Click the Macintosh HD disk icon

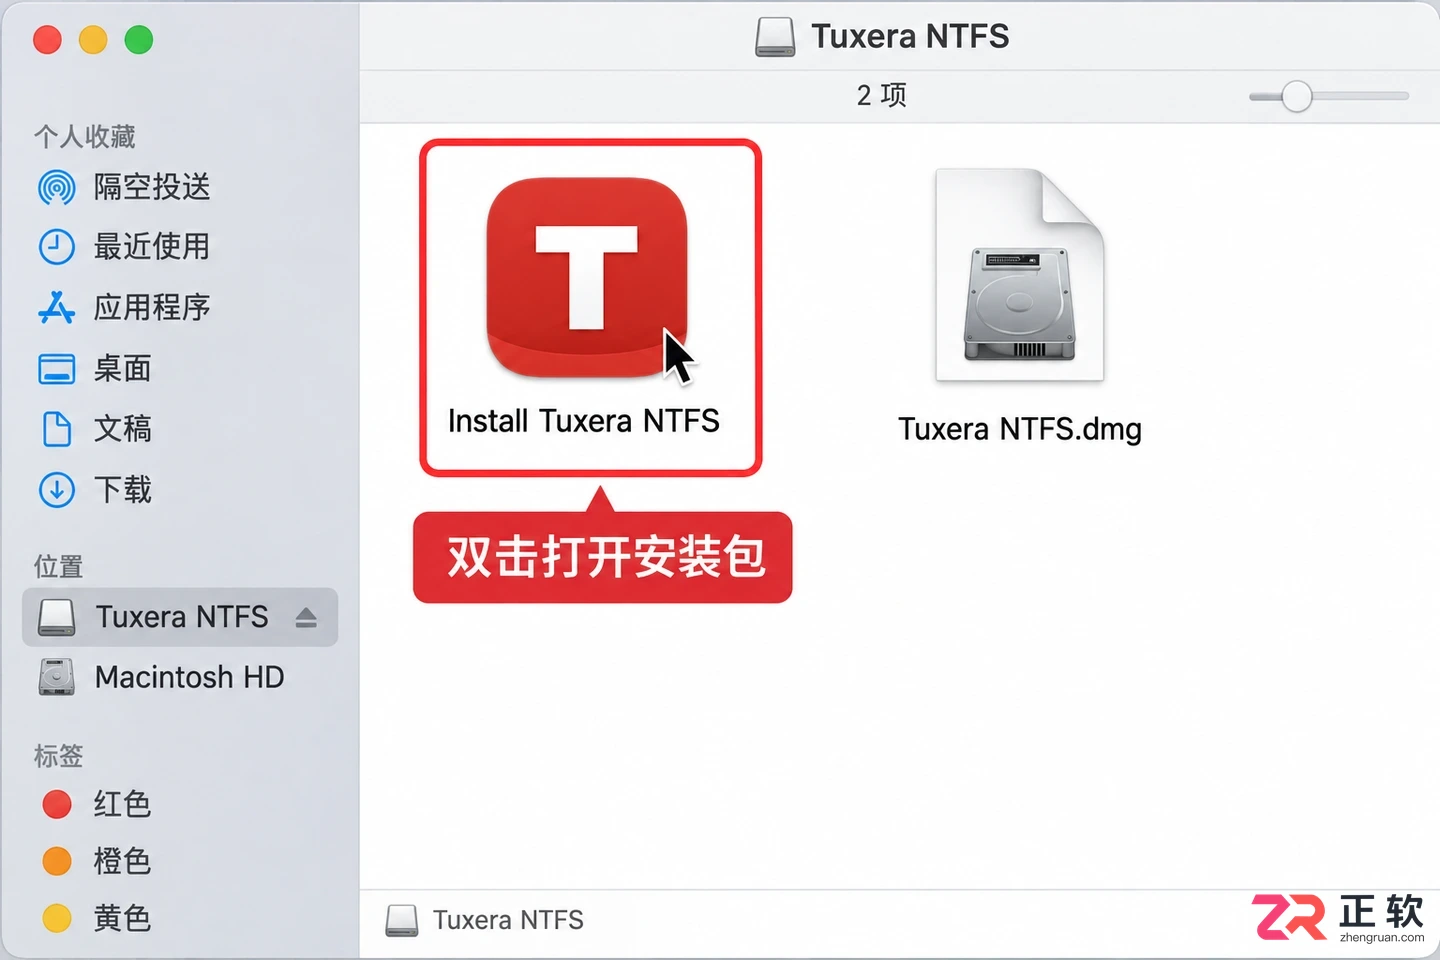56,677
